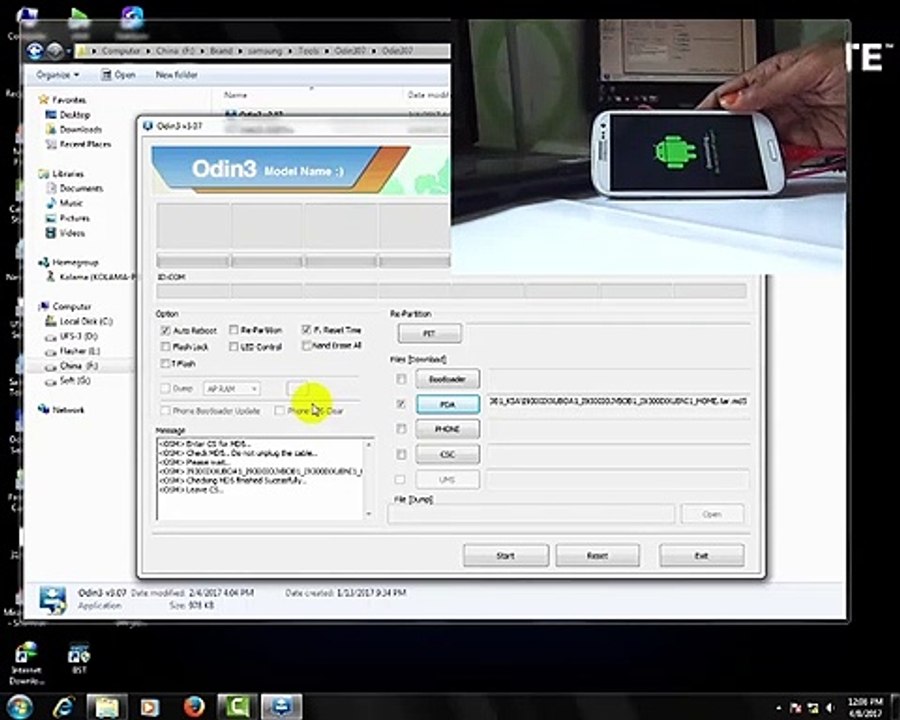This screenshot has width=900, height=720.
Task: Click Action Center flag in tray
Action: [x=796, y=707]
